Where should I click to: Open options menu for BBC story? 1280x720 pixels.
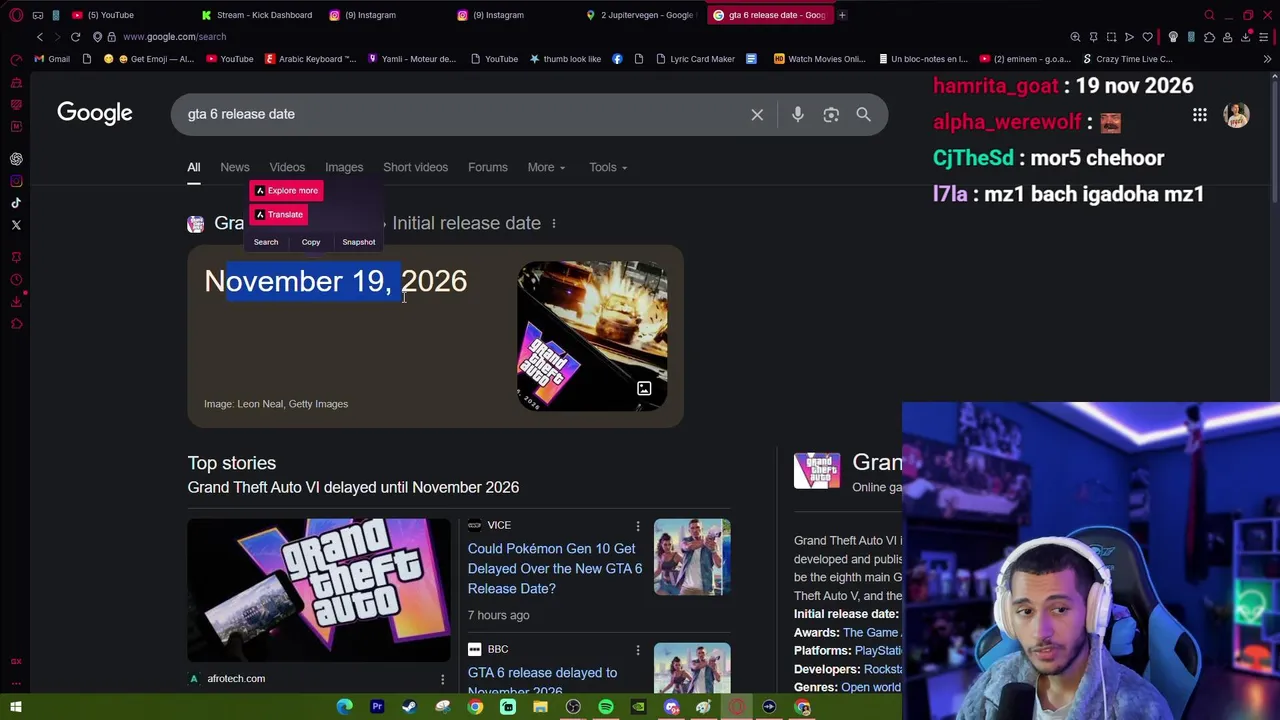[637, 650]
